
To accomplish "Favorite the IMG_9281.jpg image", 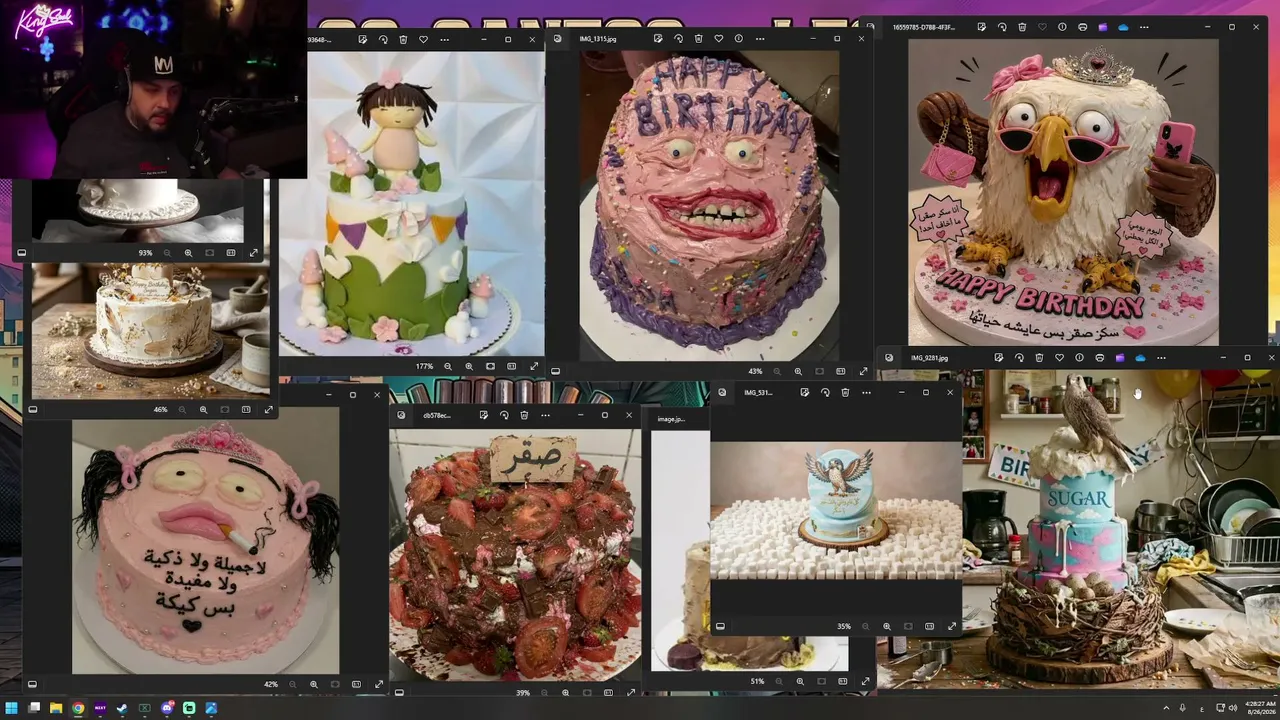I will (1059, 358).
